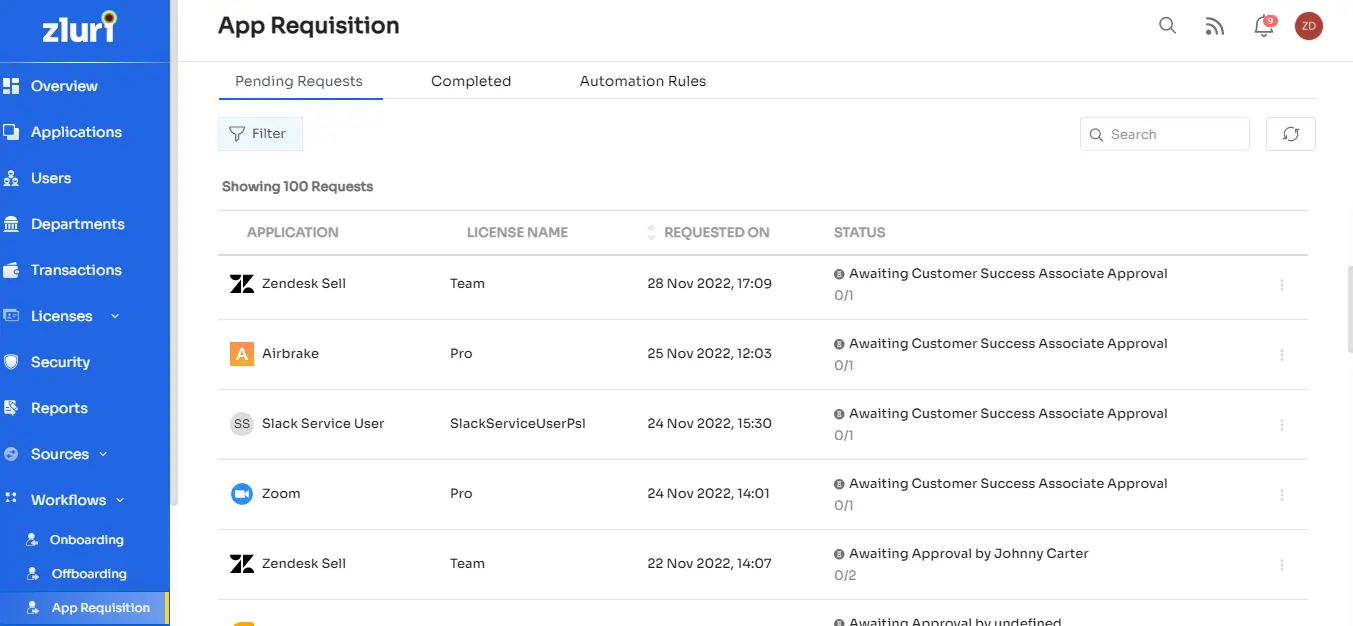Screen dimensions: 1353x626
Task: Click Zendesk logo in 22 Nov row
Action: point(242,564)
